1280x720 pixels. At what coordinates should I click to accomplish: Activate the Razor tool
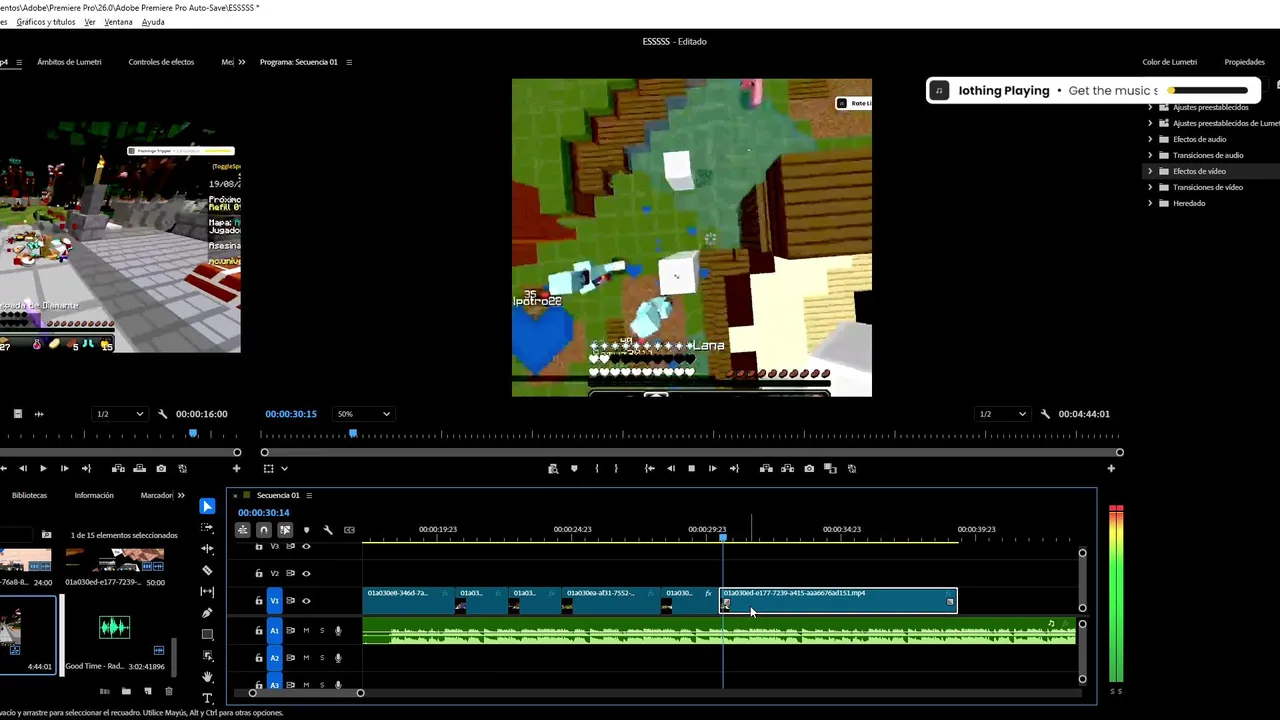[207, 570]
